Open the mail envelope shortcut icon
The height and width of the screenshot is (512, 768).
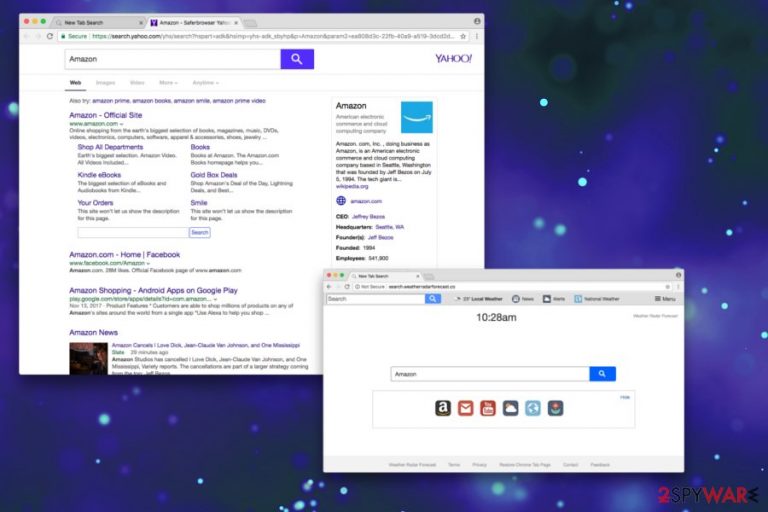coord(465,408)
